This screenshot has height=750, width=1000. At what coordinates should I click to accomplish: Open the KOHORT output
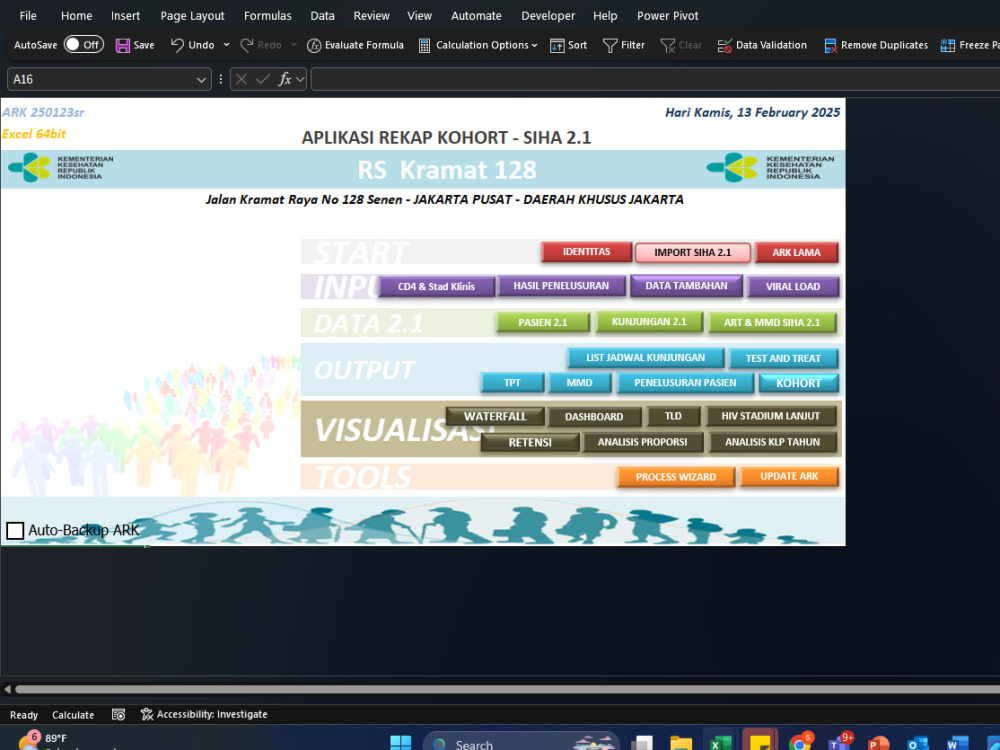(798, 383)
